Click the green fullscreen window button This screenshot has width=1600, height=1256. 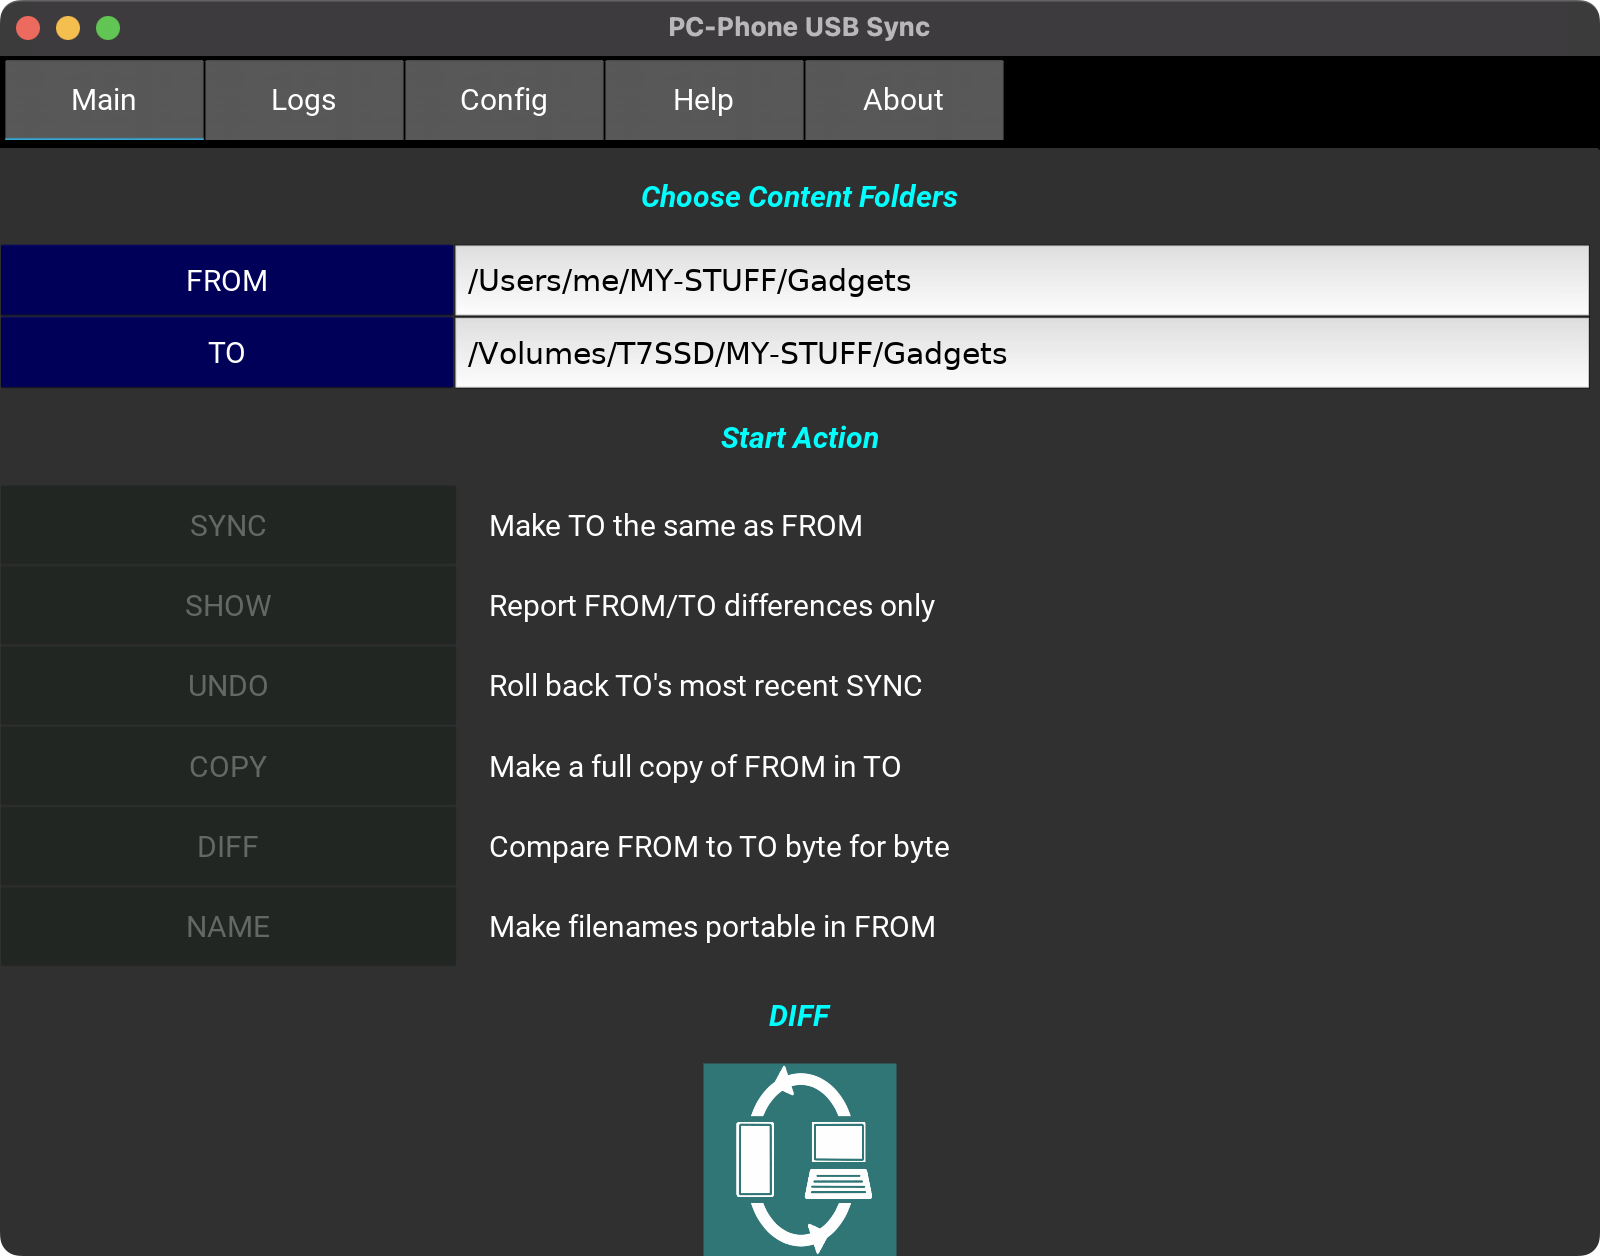[x=108, y=28]
